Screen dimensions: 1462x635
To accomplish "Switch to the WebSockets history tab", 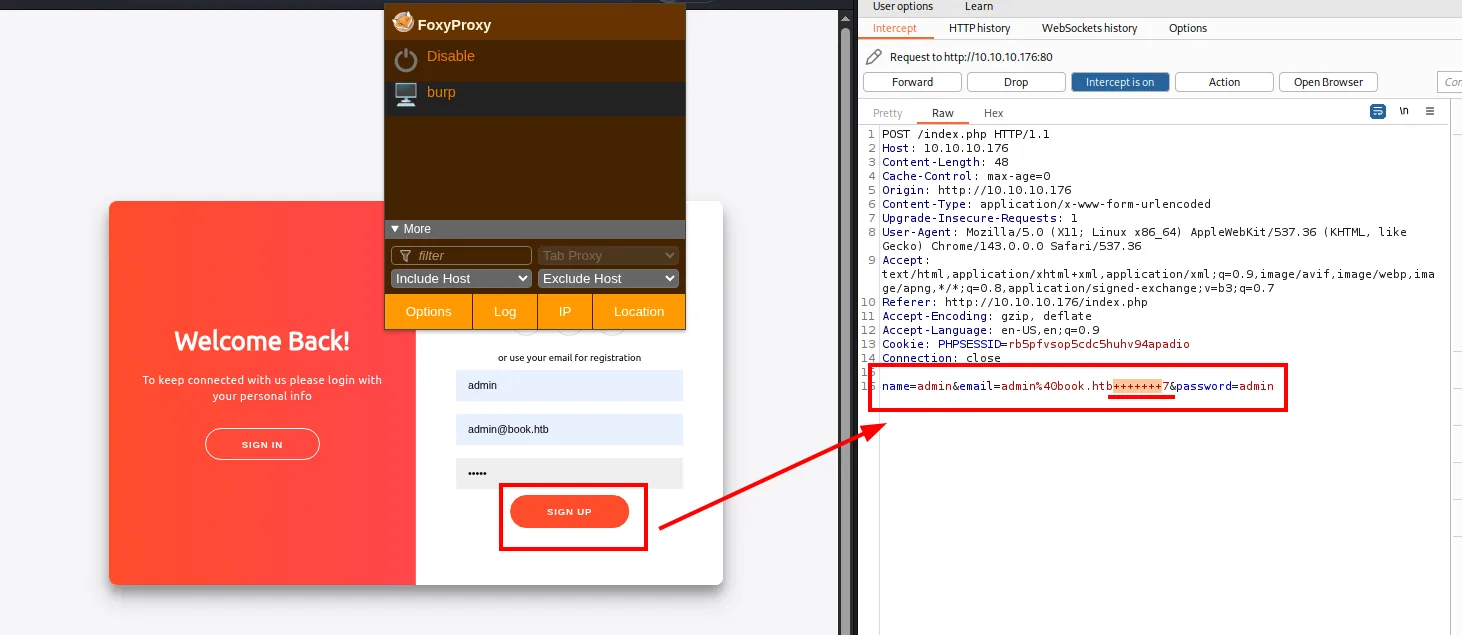I will click(1089, 28).
